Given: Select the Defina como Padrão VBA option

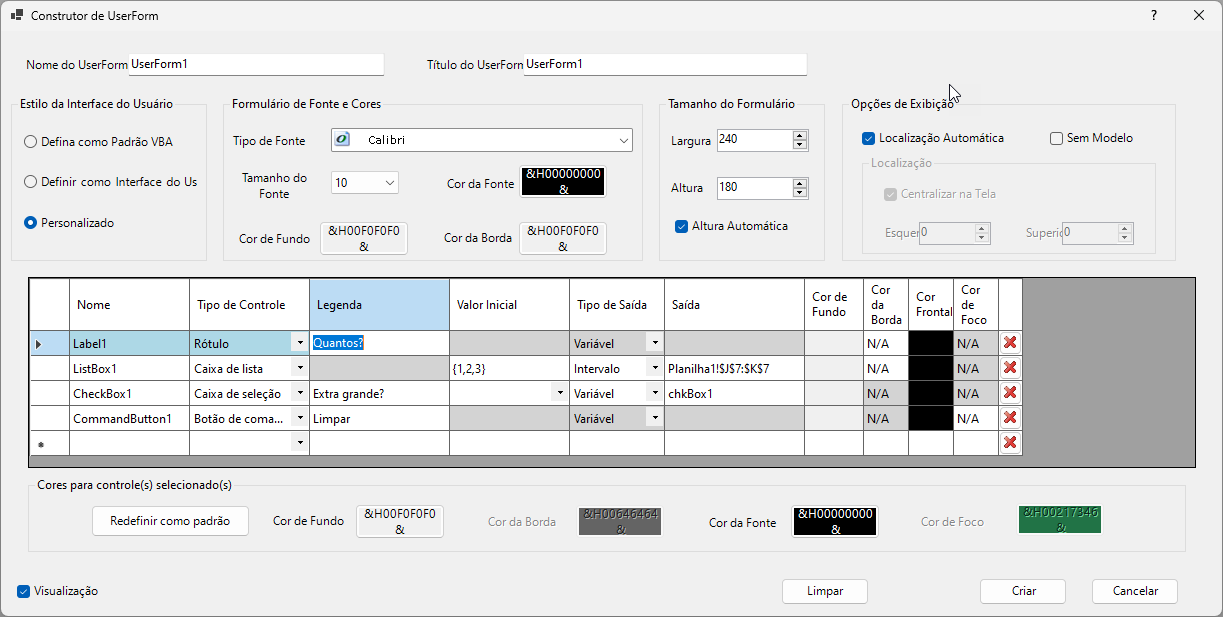Looking at the screenshot, I should pyautogui.click(x=31, y=142).
